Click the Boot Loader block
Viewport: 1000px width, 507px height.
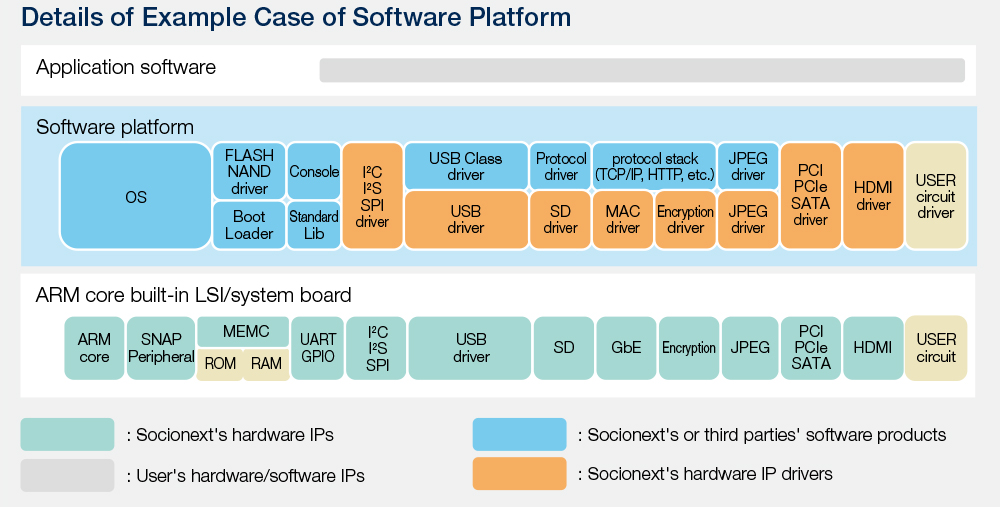(249, 225)
